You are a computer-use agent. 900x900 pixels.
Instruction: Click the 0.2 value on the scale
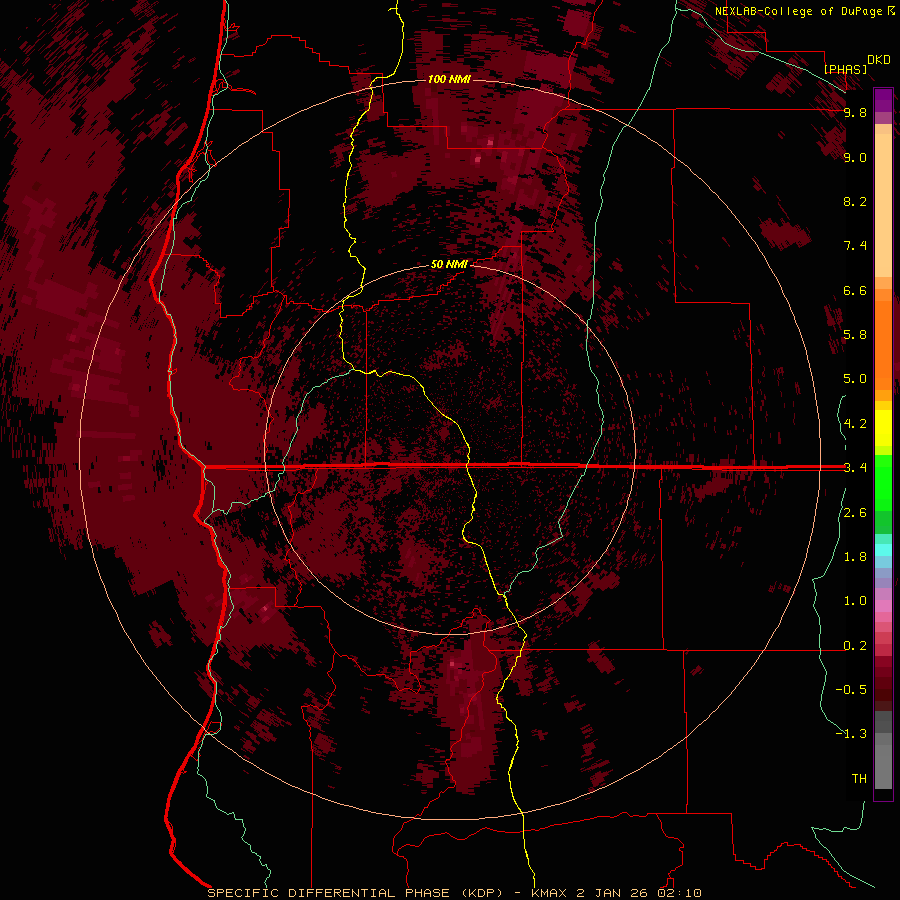[x=855, y=646]
